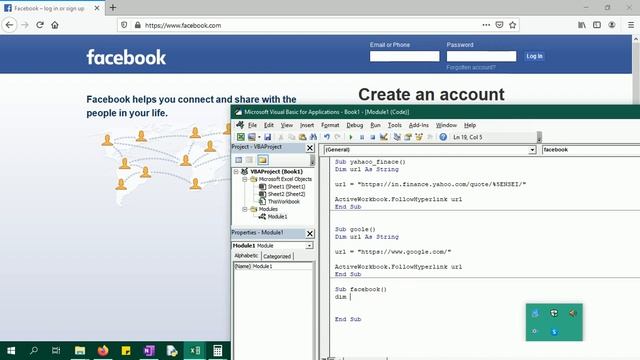Click the Copy icon in VBA toolbar
This screenshot has height=360, width=640.
291,137
